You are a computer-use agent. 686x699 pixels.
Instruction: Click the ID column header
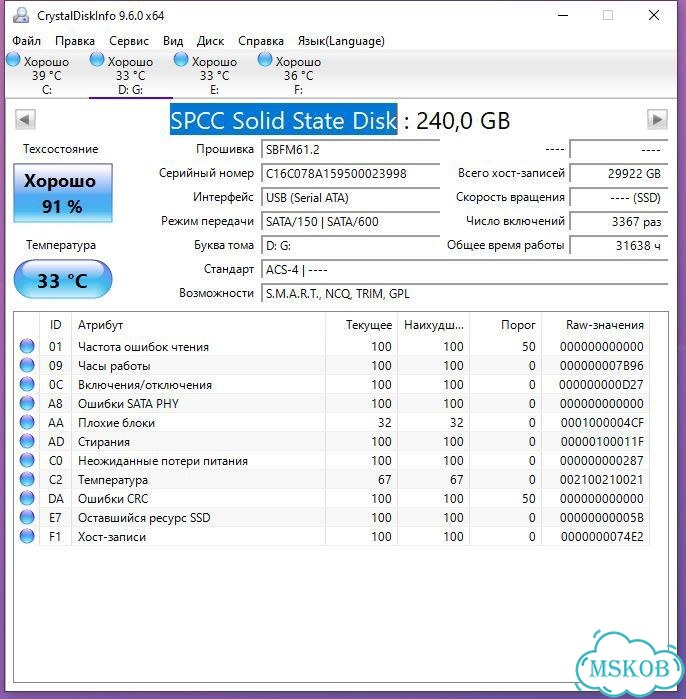pyautogui.click(x=56, y=325)
